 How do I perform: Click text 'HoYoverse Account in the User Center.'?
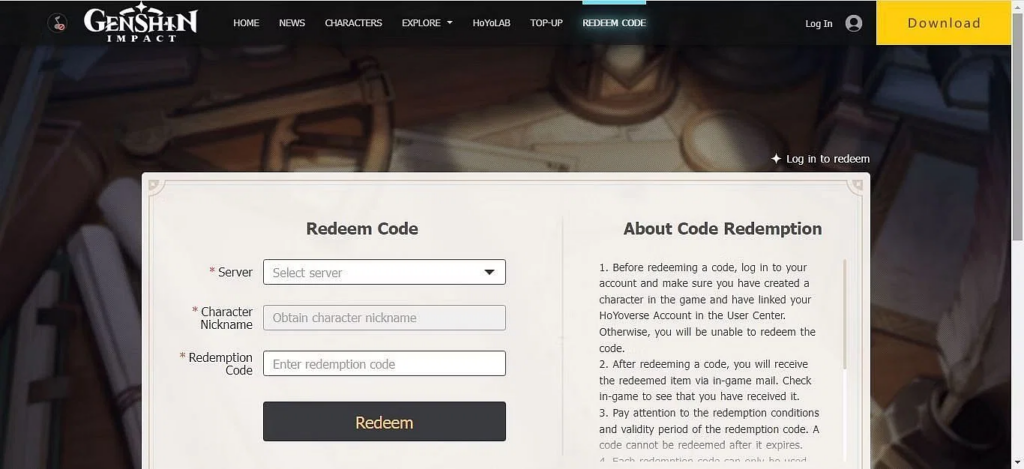point(692,315)
